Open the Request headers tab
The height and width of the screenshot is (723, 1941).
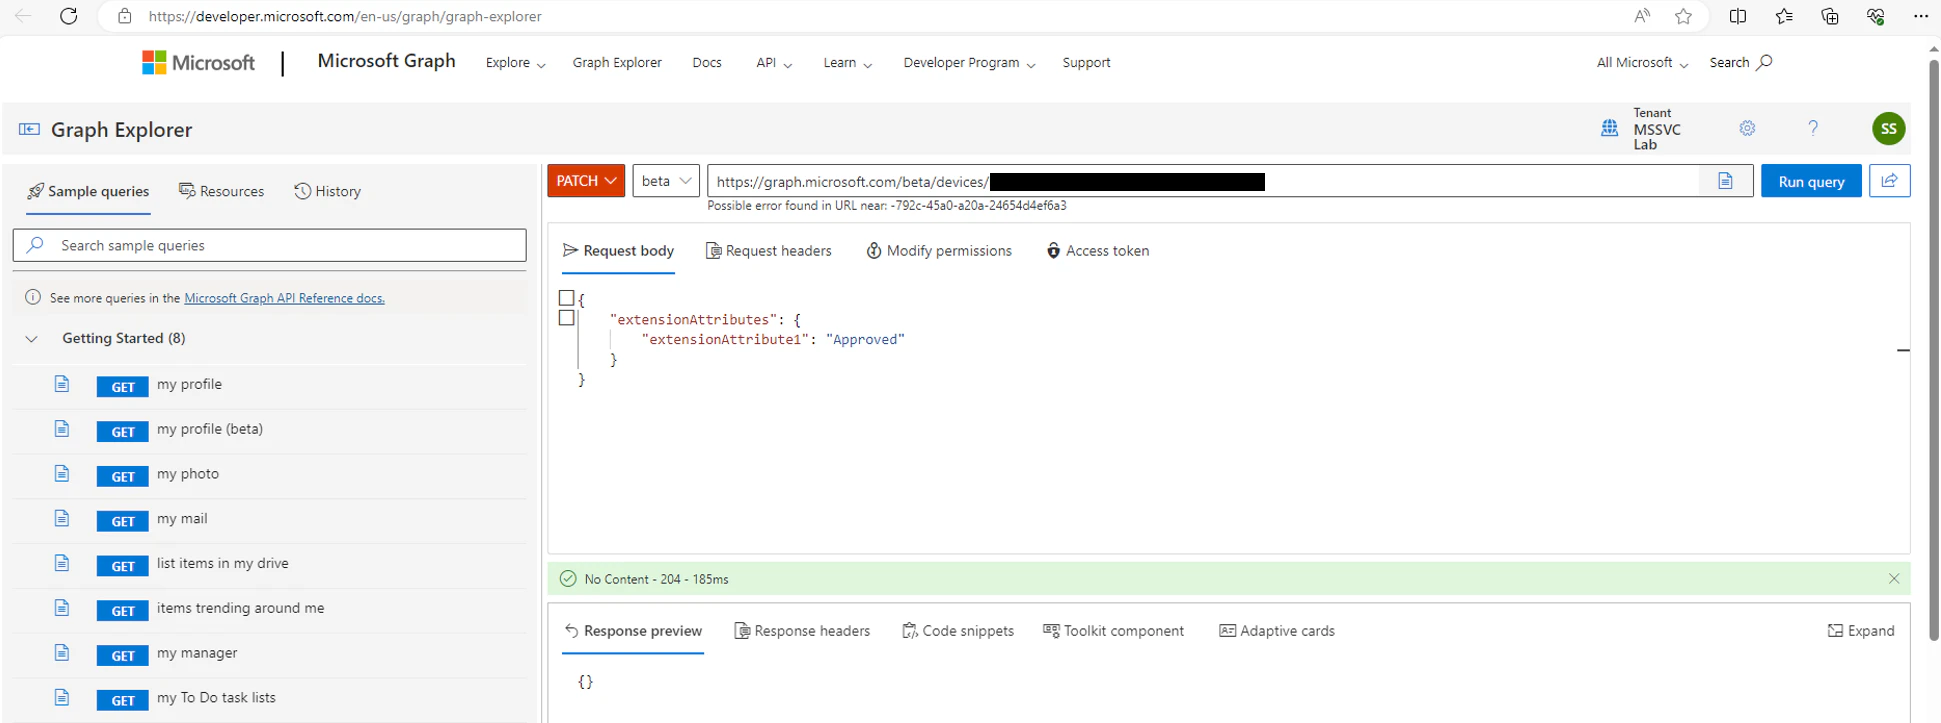tap(768, 251)
